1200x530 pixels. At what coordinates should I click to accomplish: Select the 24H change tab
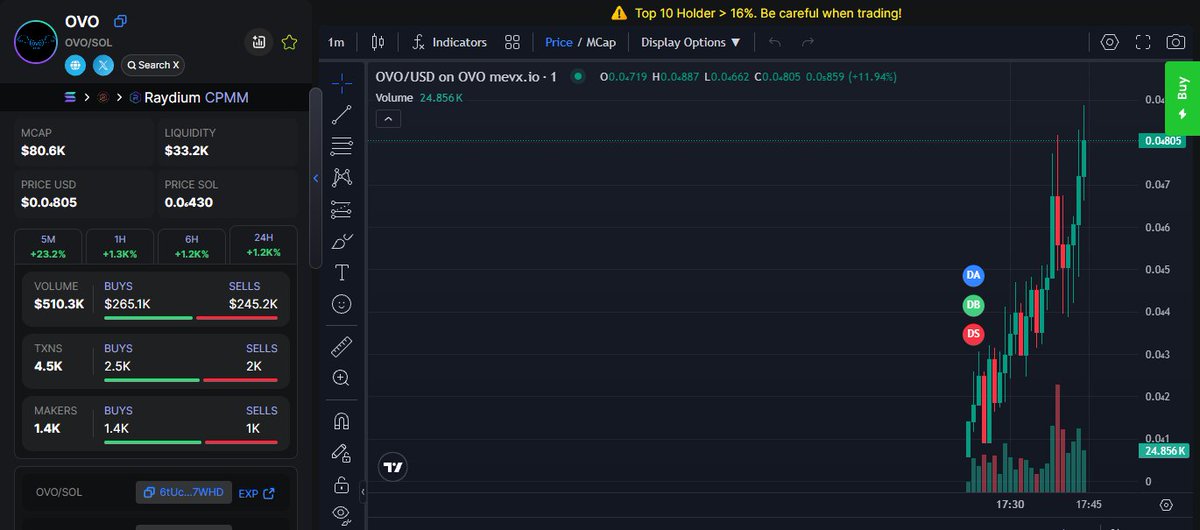tap(263, 246)
